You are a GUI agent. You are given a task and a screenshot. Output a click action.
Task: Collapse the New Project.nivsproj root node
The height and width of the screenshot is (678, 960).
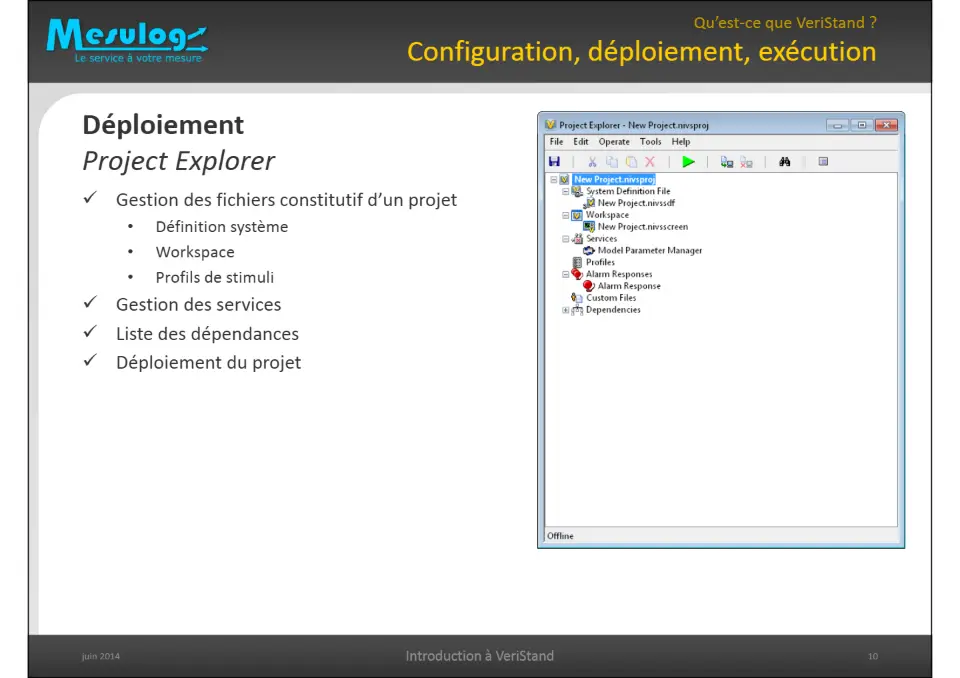click(x=553, y=179)
